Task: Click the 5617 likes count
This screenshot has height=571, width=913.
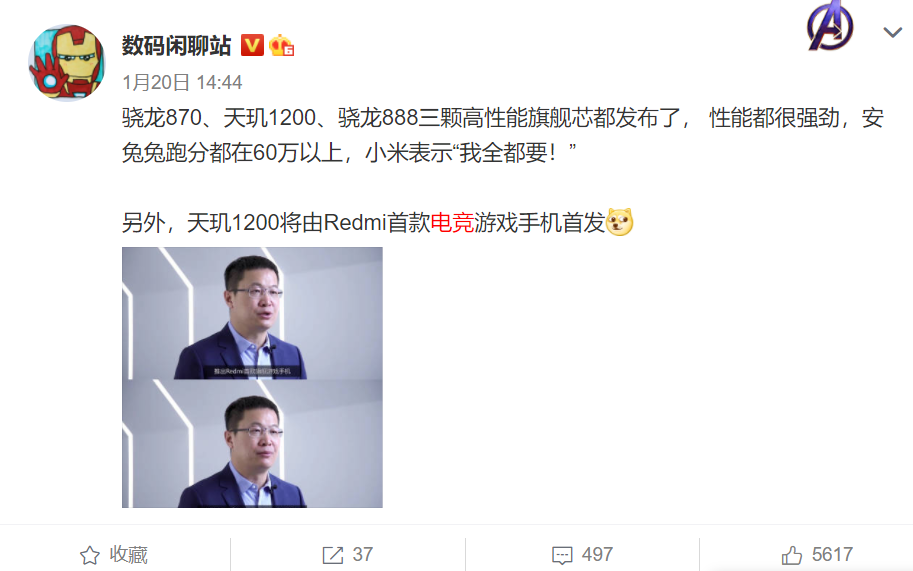Action: (x=833, y=555)
